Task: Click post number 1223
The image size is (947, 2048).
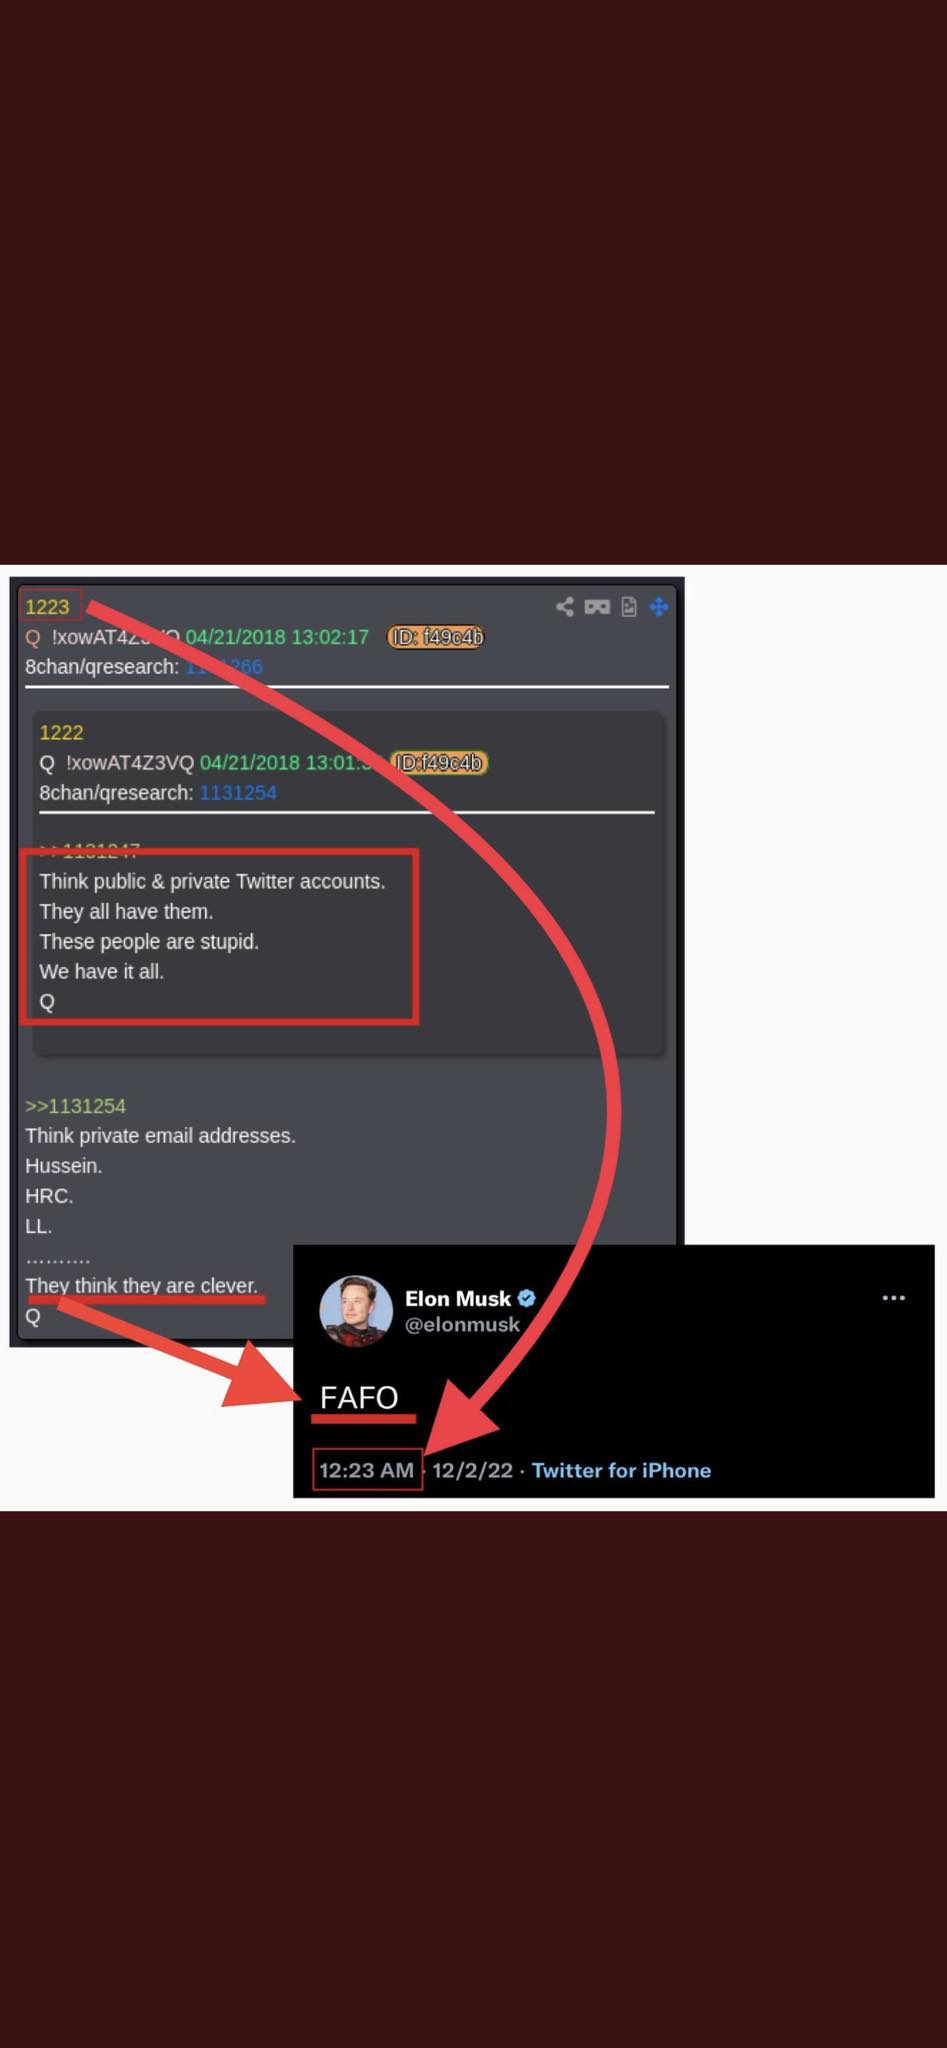Action: coord(47,607)
